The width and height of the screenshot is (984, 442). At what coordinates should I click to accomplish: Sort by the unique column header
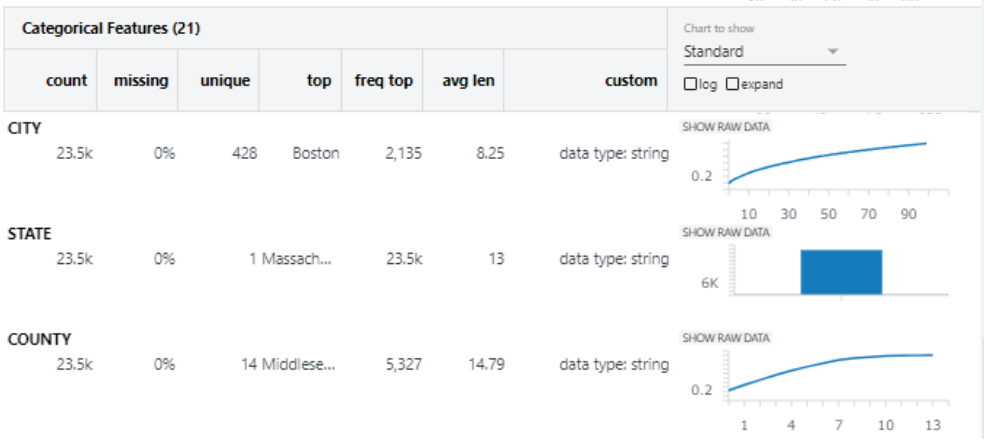(x=225, y=80)
